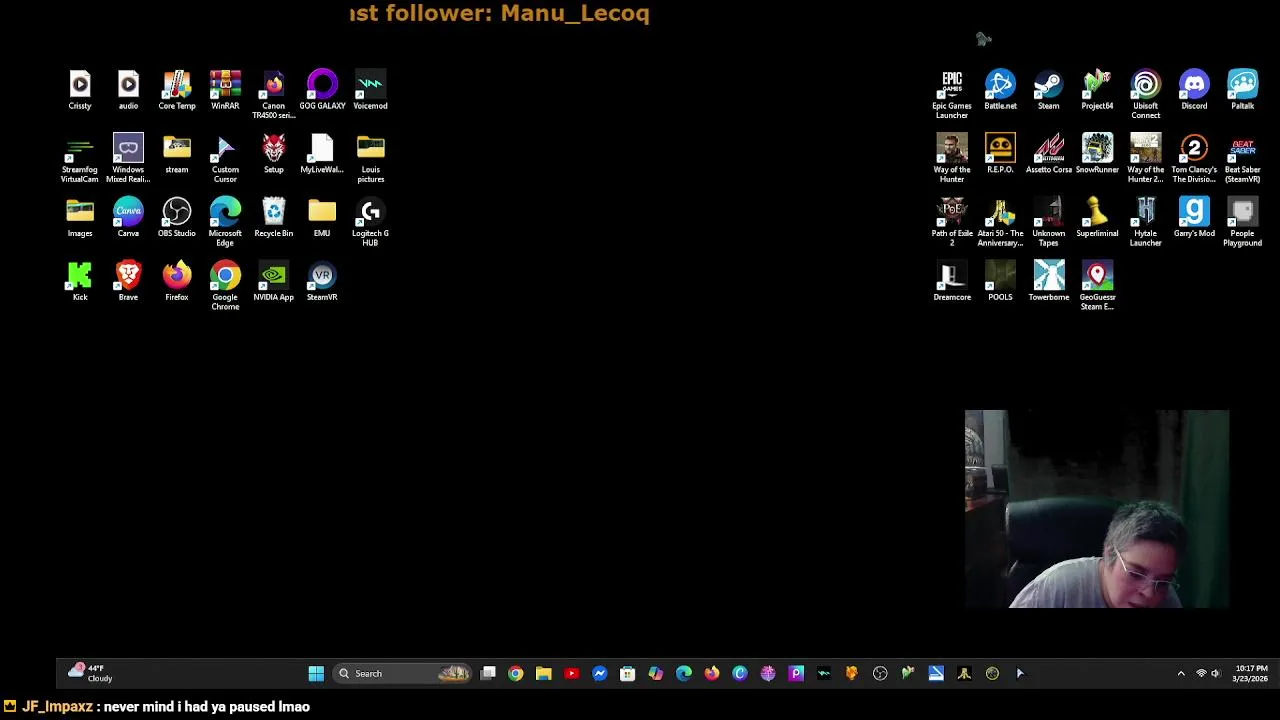The width and height of the screenshot is (1280, 720).
Task: Select the Recycle Bin icon
Action: pyautogui.click(x=273, y=218)
